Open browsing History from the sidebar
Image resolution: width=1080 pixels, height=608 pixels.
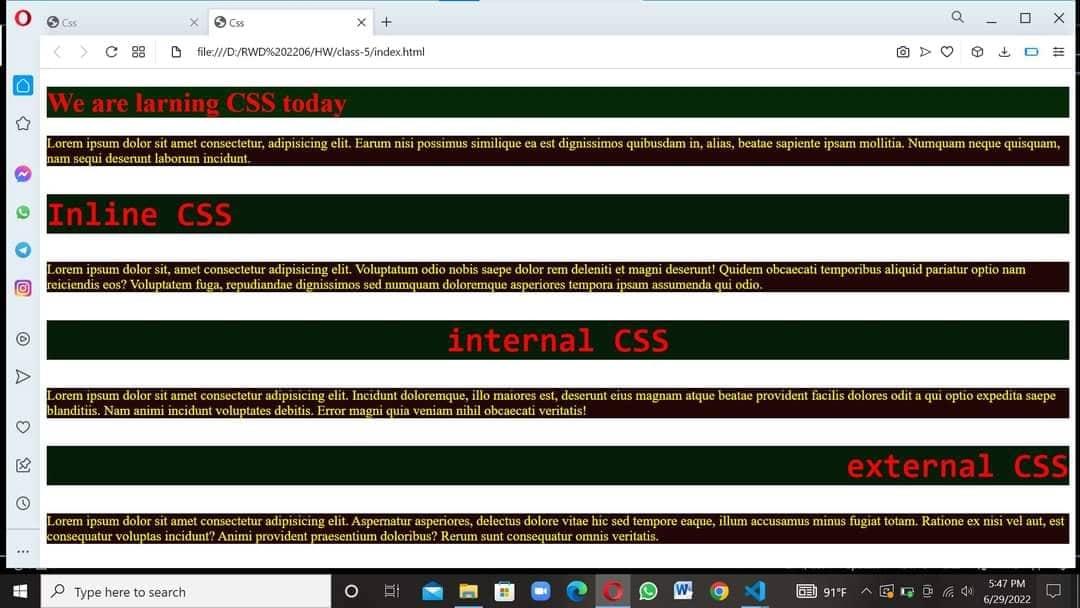coord(22,502)
